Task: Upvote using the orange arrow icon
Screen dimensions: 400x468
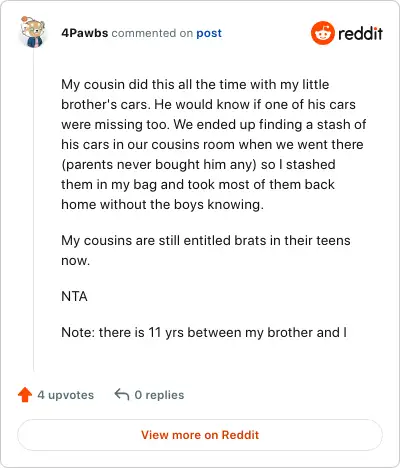Action: point(25,395)
